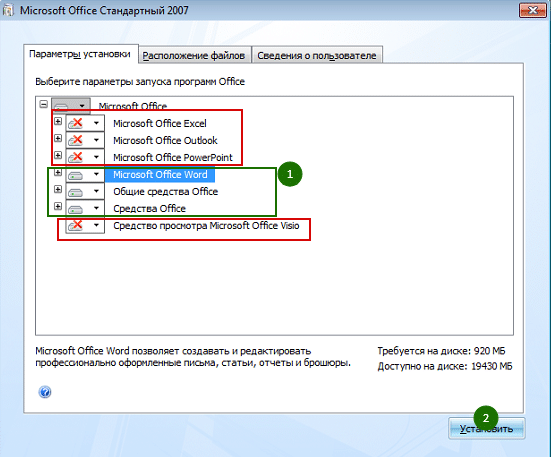The width and height of the screenshot is (551, 457).
Task: Switch to the Расположение файлов tab
Action: pos(194,56)
